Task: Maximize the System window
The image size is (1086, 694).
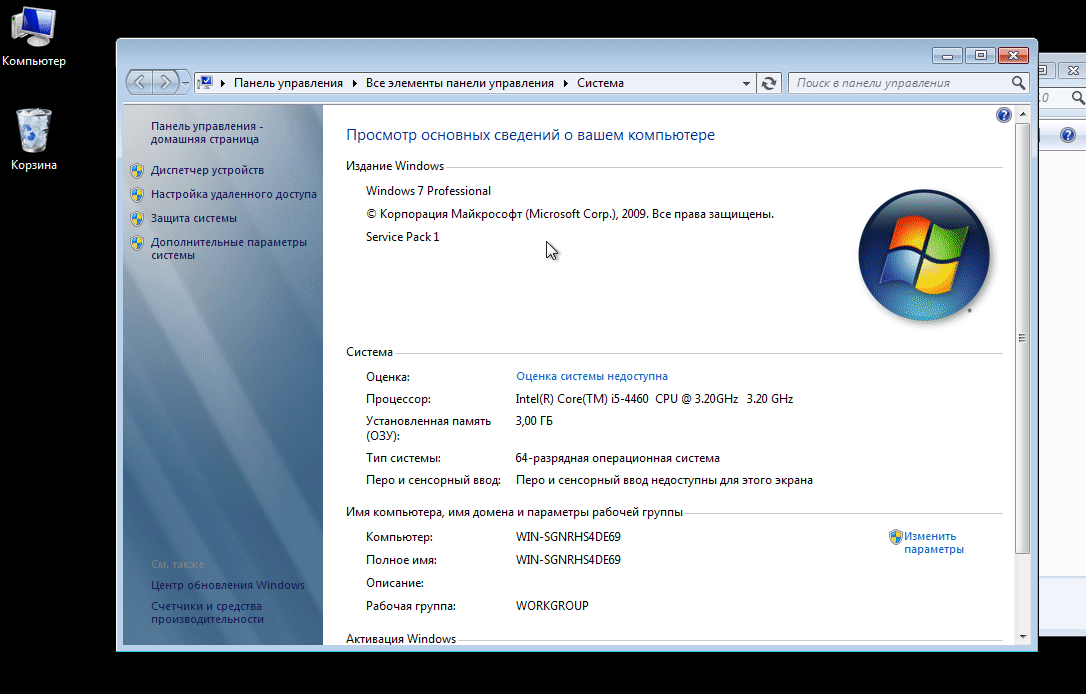Action: [980, 55]
